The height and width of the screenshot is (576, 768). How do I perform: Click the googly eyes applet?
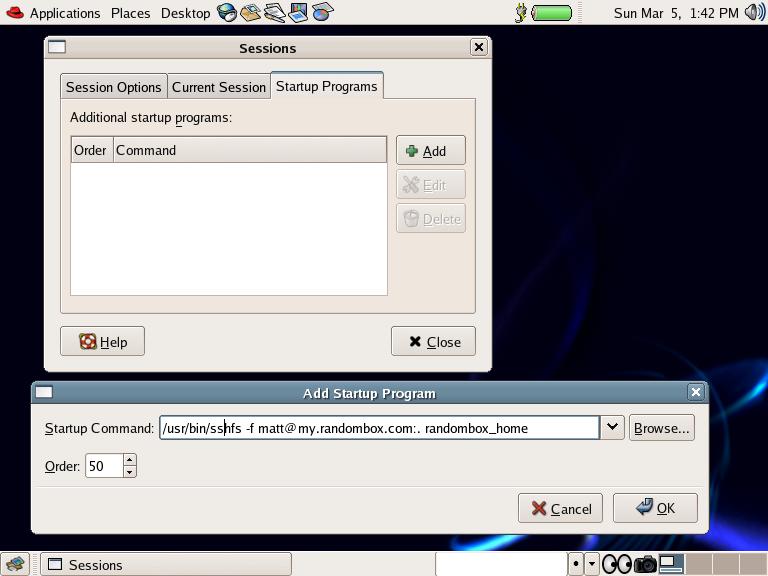(617, 565)
